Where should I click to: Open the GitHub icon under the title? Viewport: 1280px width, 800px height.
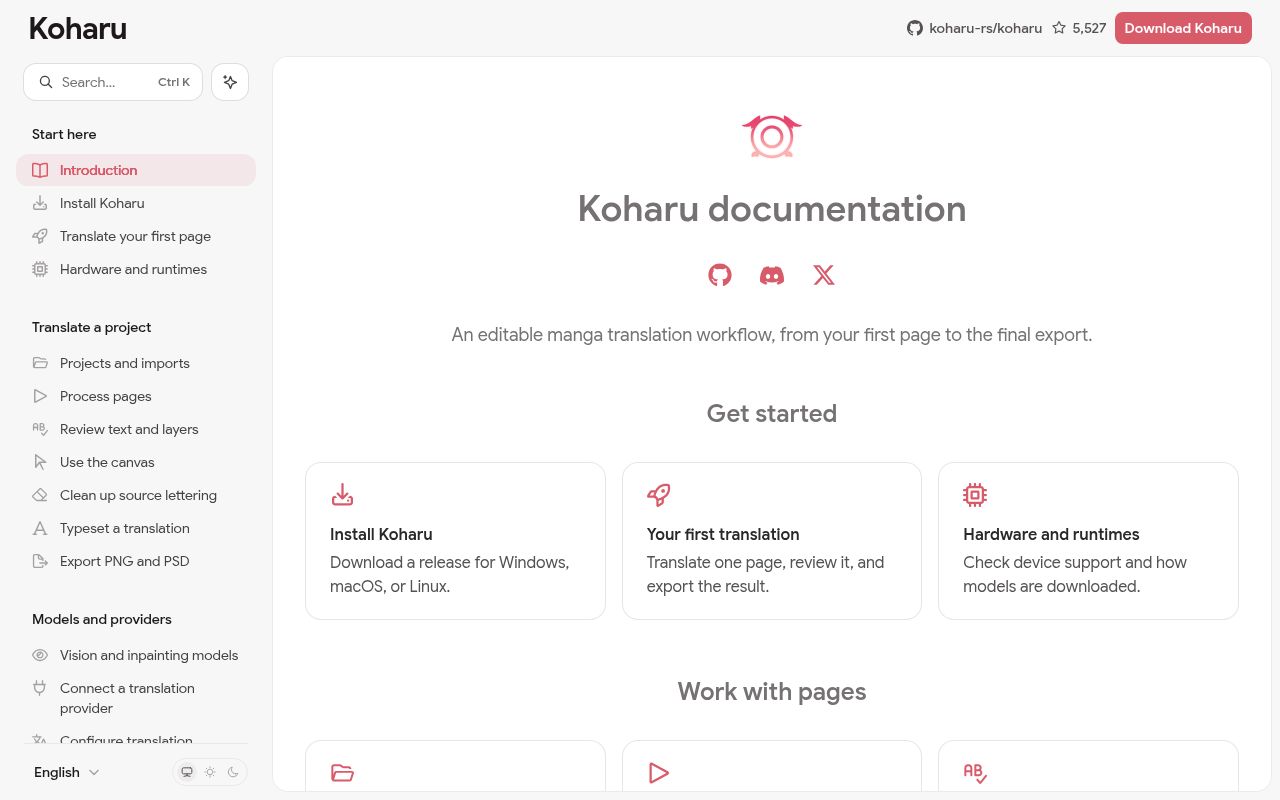720,275
